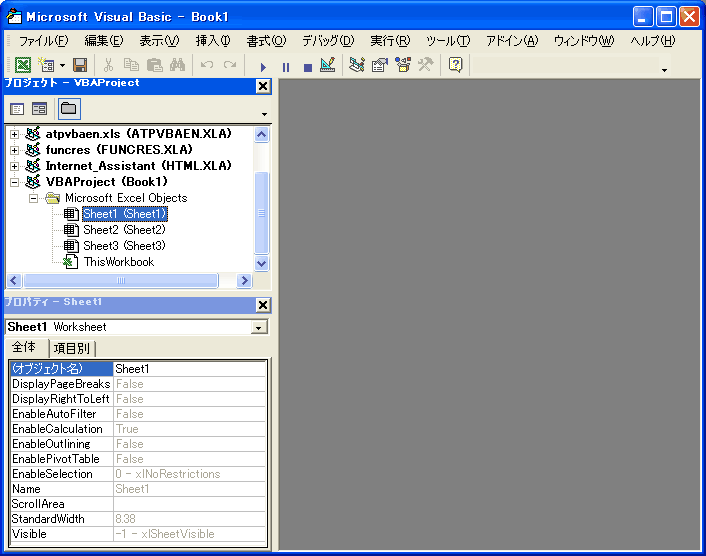706x556 pixels.
Task: Toggle Design Mode icon
Action: [328, 65]
